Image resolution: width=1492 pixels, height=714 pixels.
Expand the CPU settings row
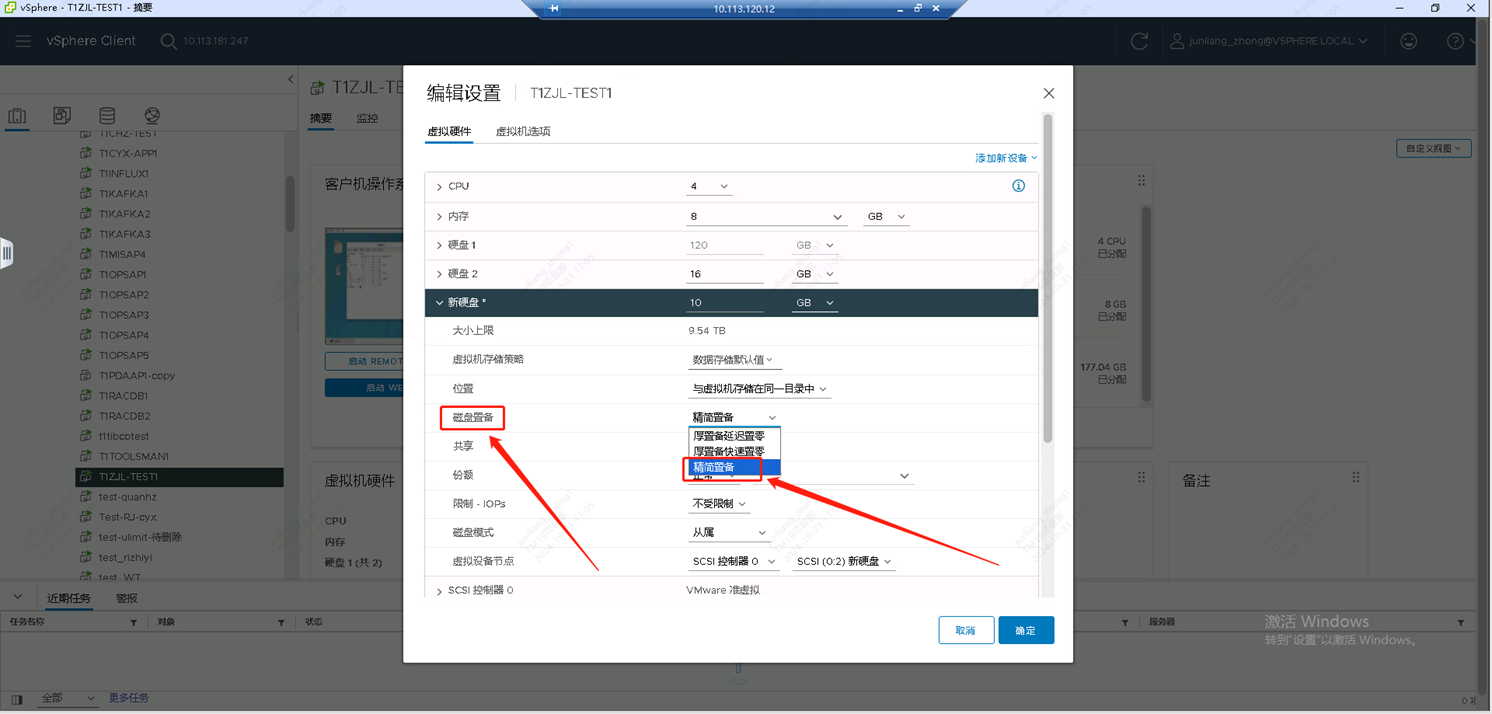pyautogui.click(x=439, y=187)
